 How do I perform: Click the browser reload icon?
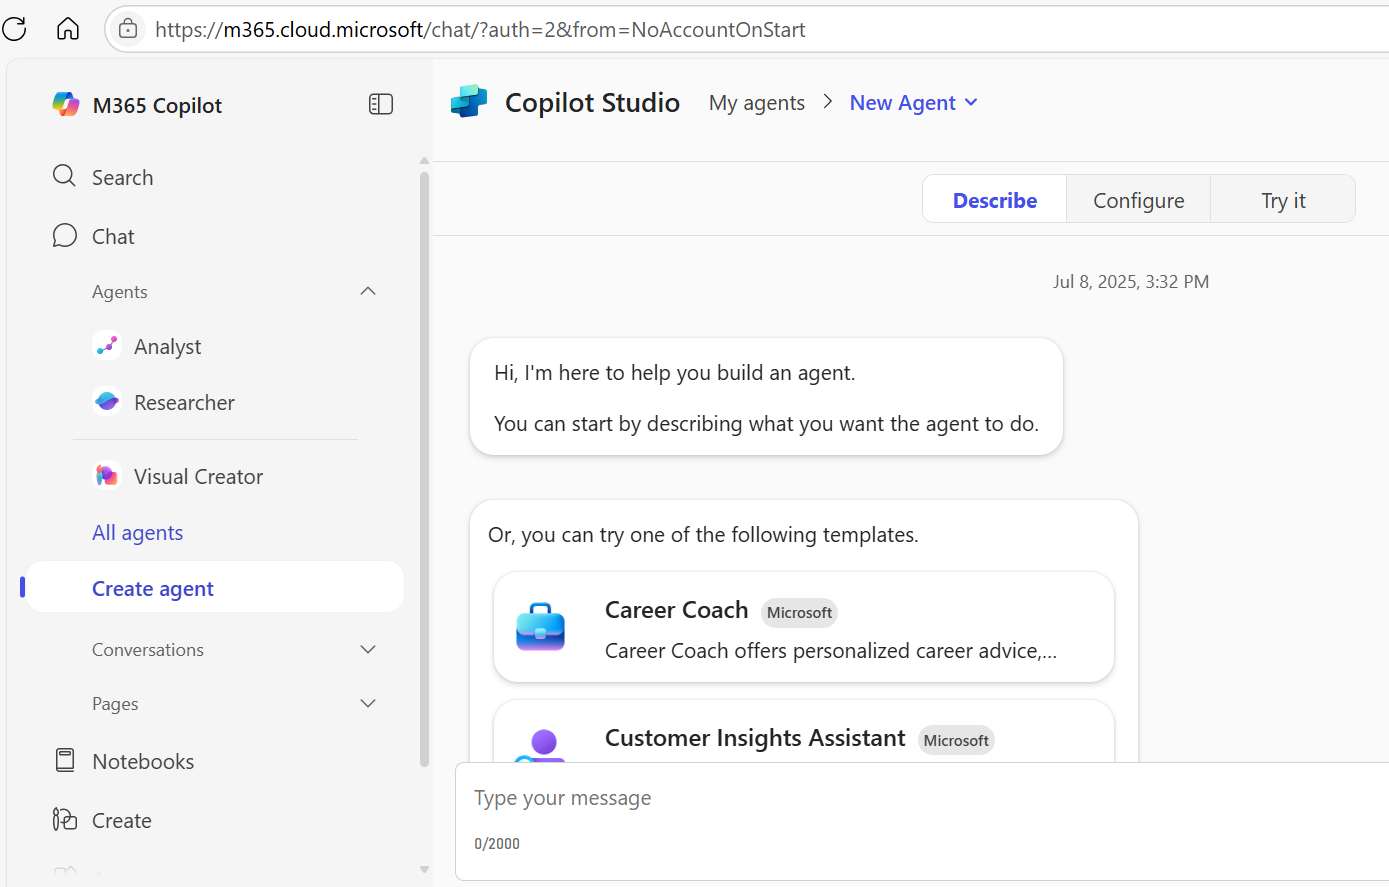tap(14, 29)
